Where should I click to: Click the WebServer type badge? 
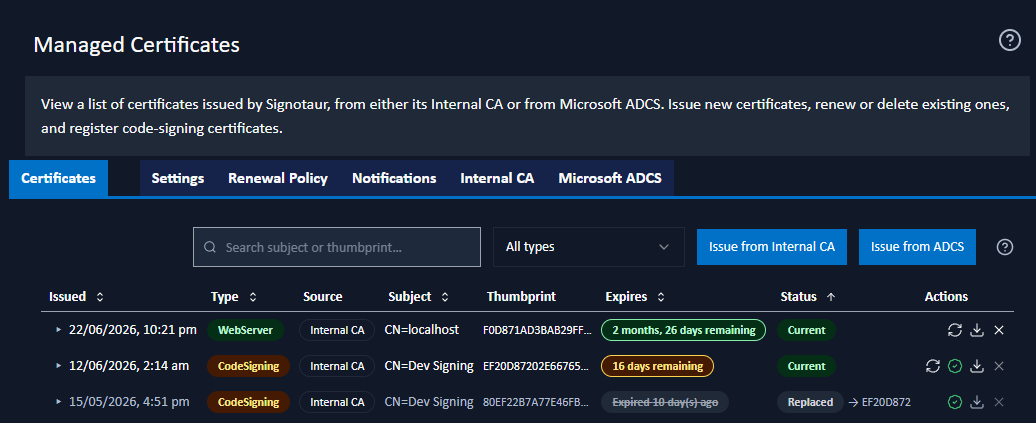(245, 330)
